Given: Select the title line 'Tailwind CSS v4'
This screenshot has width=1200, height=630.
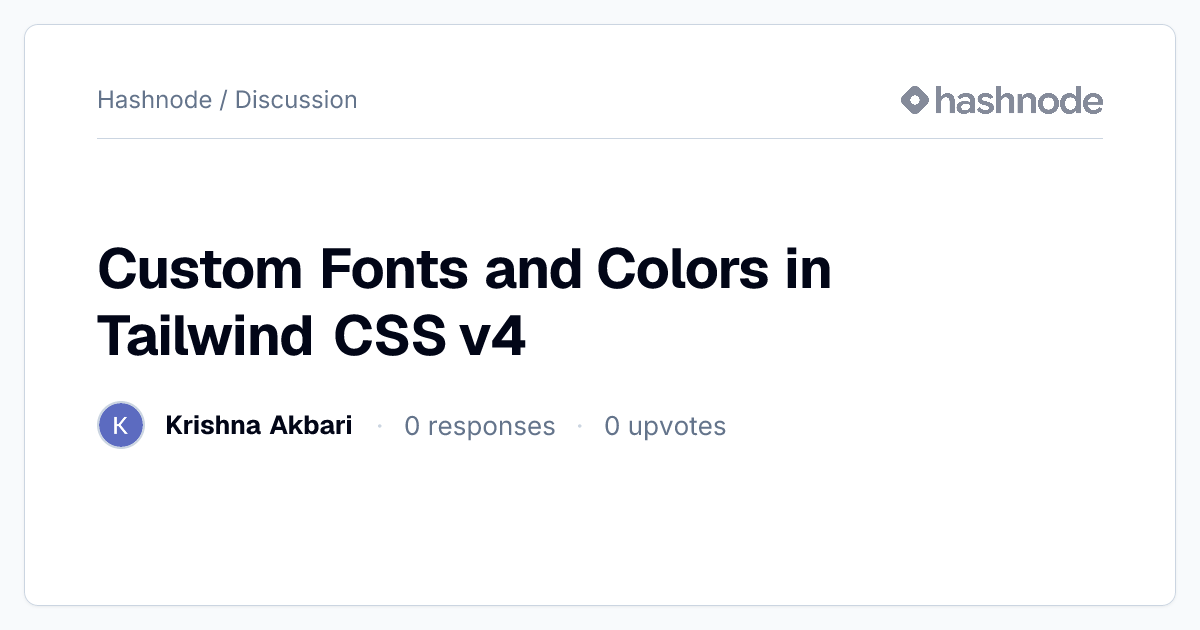Looking at the screenshot, I should [x=311, y=337].
